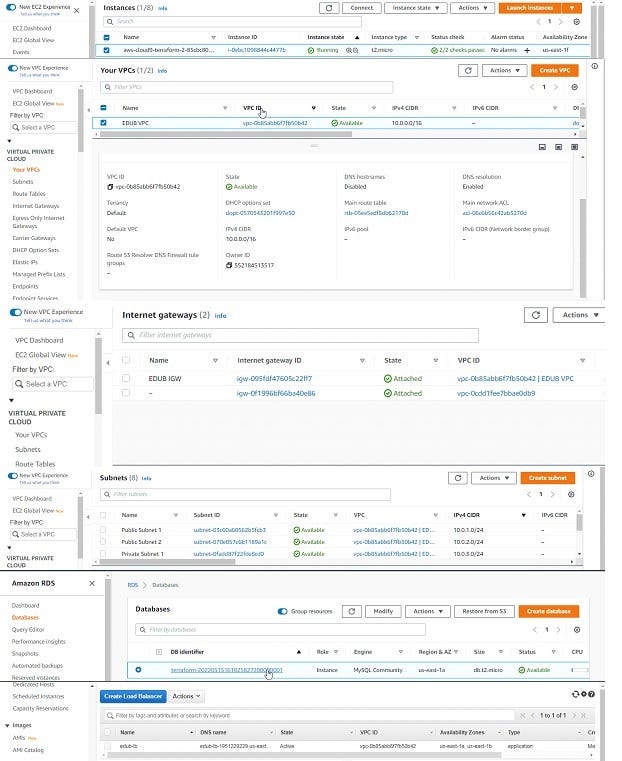Refresh the EC2 Instances list
Image resolution: width=622 pixels, height=761 pixels.
(x=329, y=8)
